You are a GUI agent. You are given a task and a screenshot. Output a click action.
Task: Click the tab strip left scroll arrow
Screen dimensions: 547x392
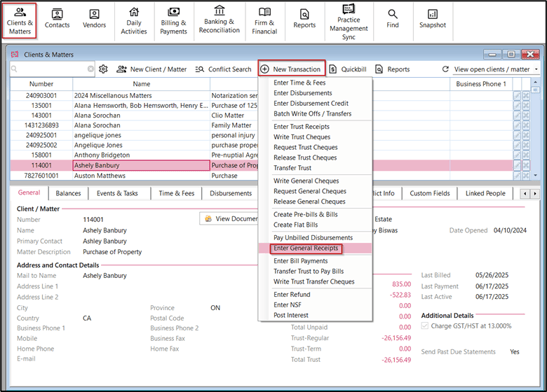click(525, 194)
